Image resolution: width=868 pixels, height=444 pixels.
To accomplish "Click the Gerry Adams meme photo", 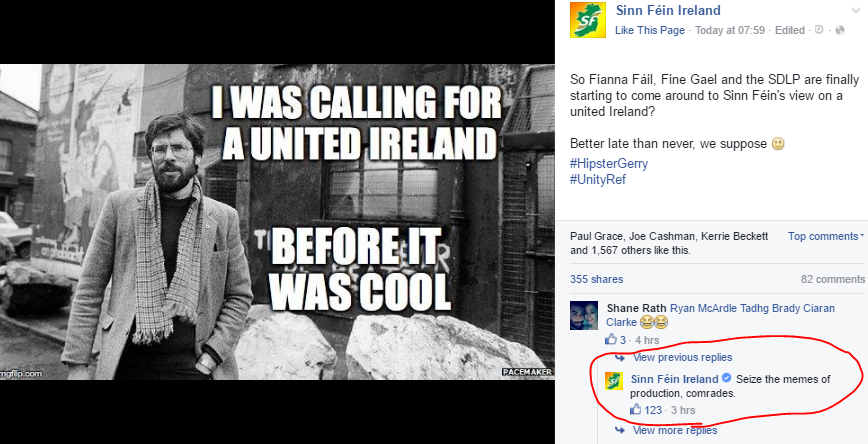I will [277, 222].
